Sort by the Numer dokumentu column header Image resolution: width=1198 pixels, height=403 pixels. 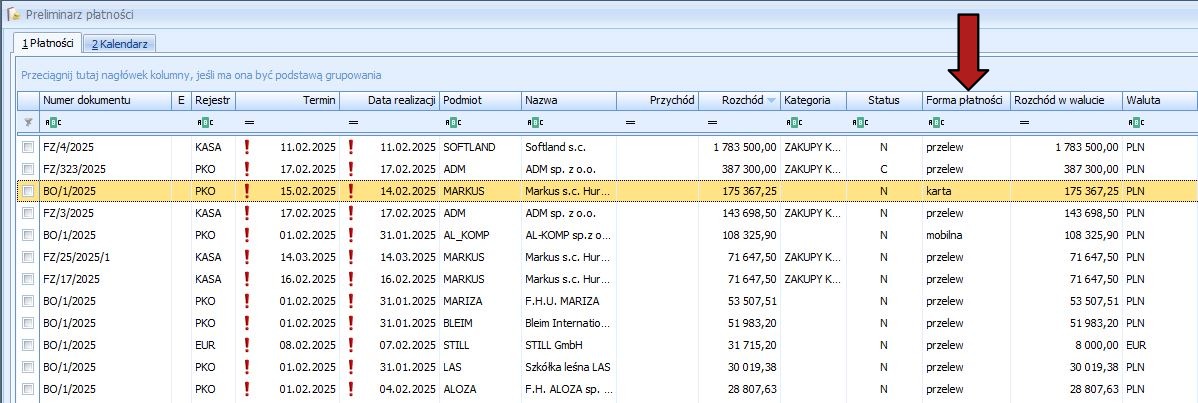coord(105,100)
